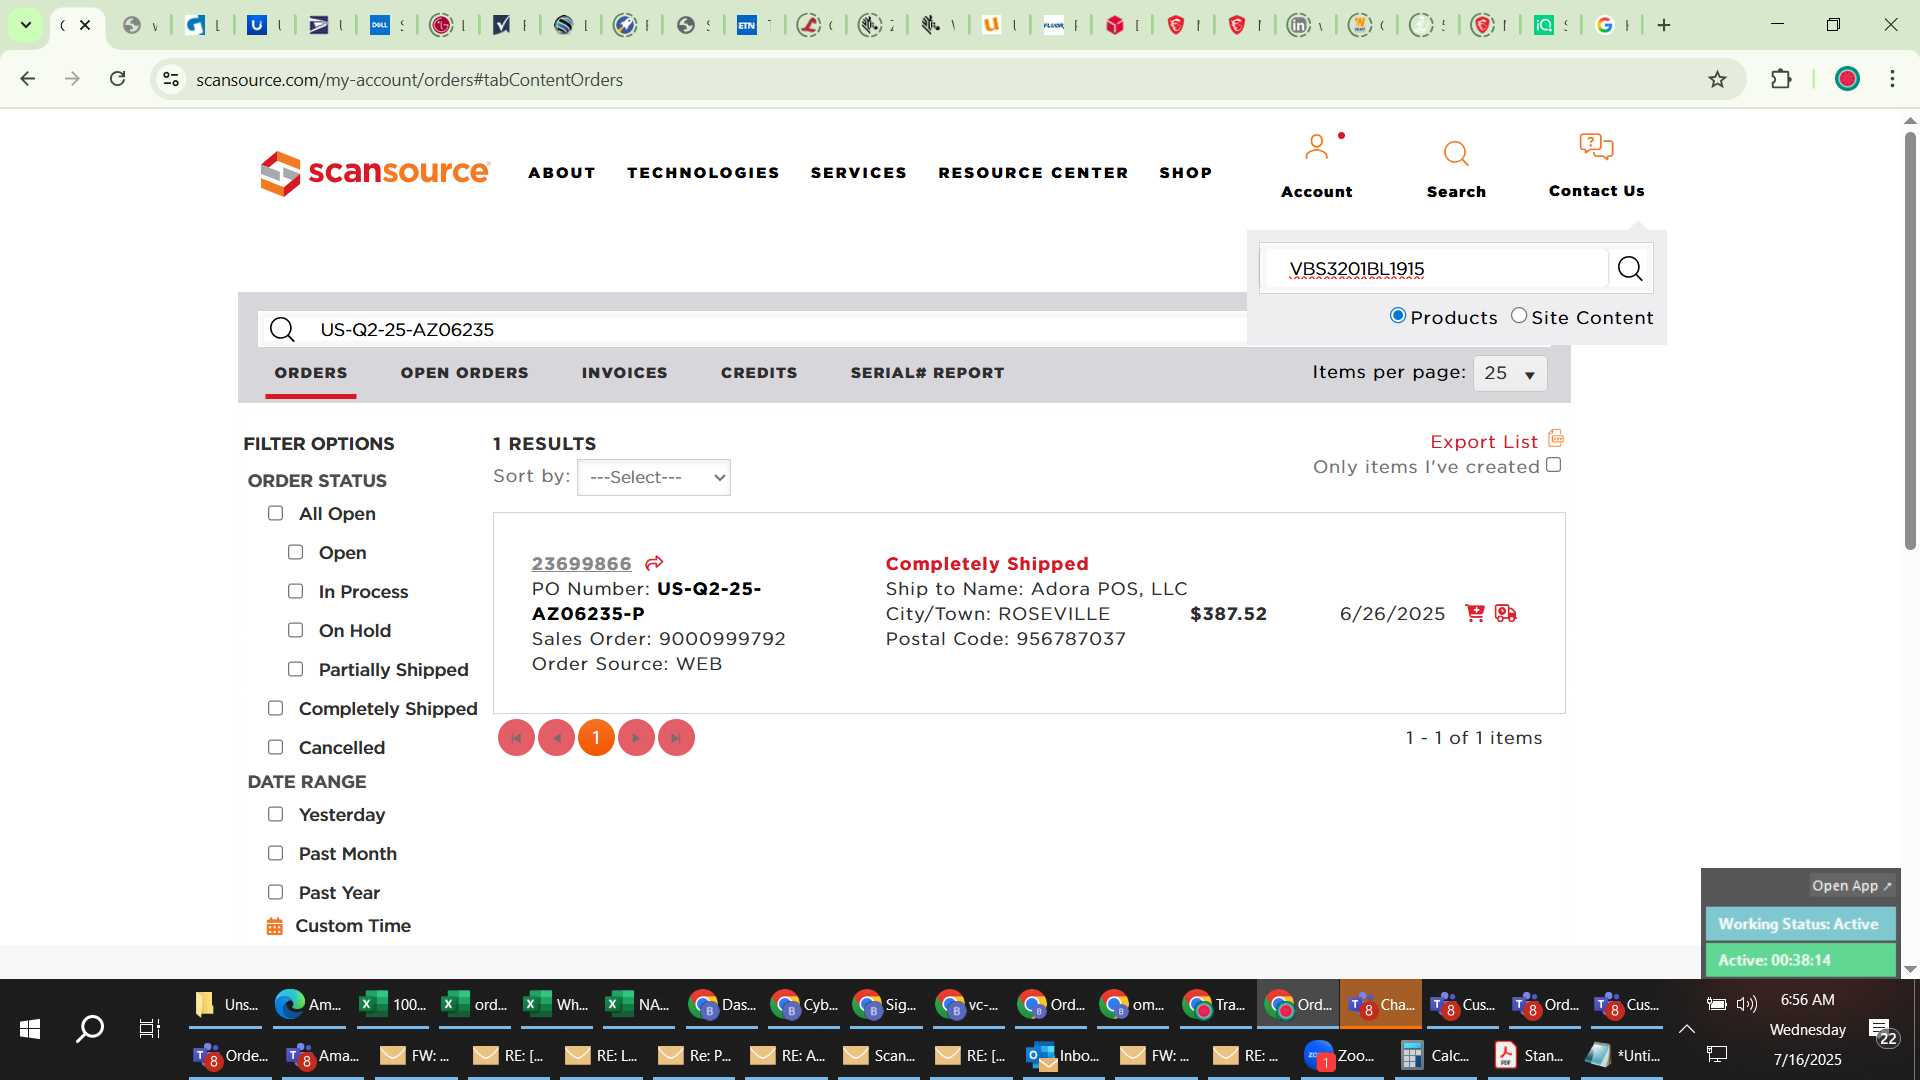Go to the first results page
This screenshot has height=1080, width=1920.
pyautogui.click(x=516, y=738)
